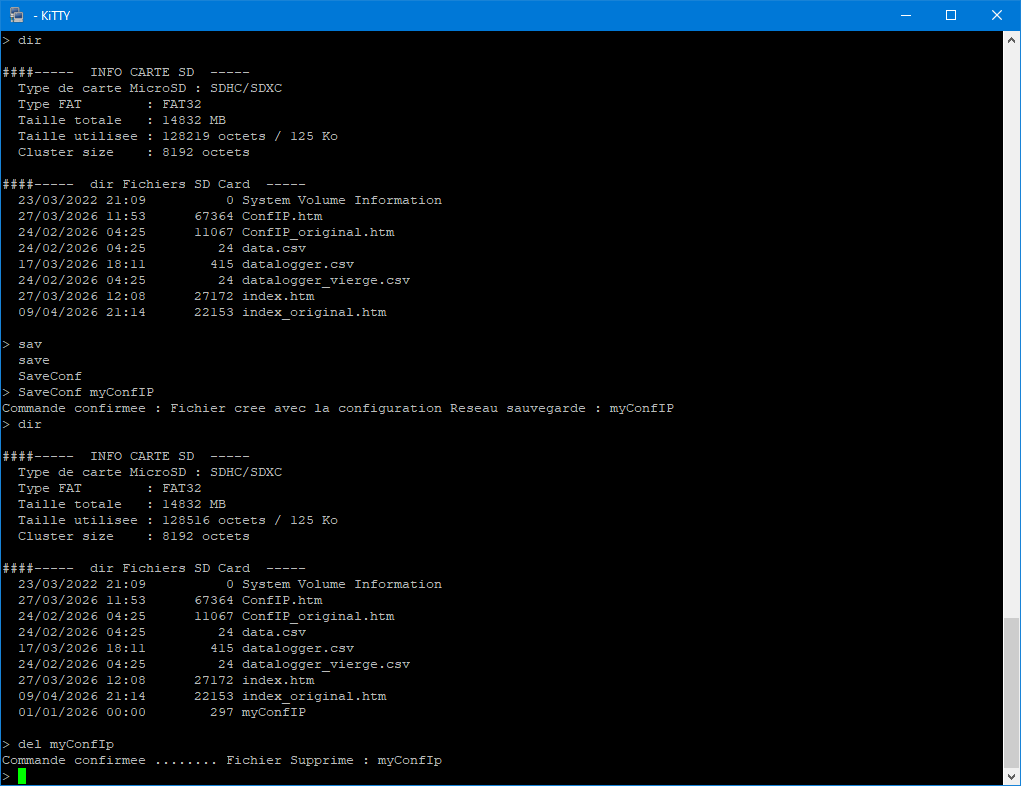The width and height of the screenshot is (1021, 786).
Task: Click the '01/01/2026 00:00' date entry
Action: tap(82, 712)
